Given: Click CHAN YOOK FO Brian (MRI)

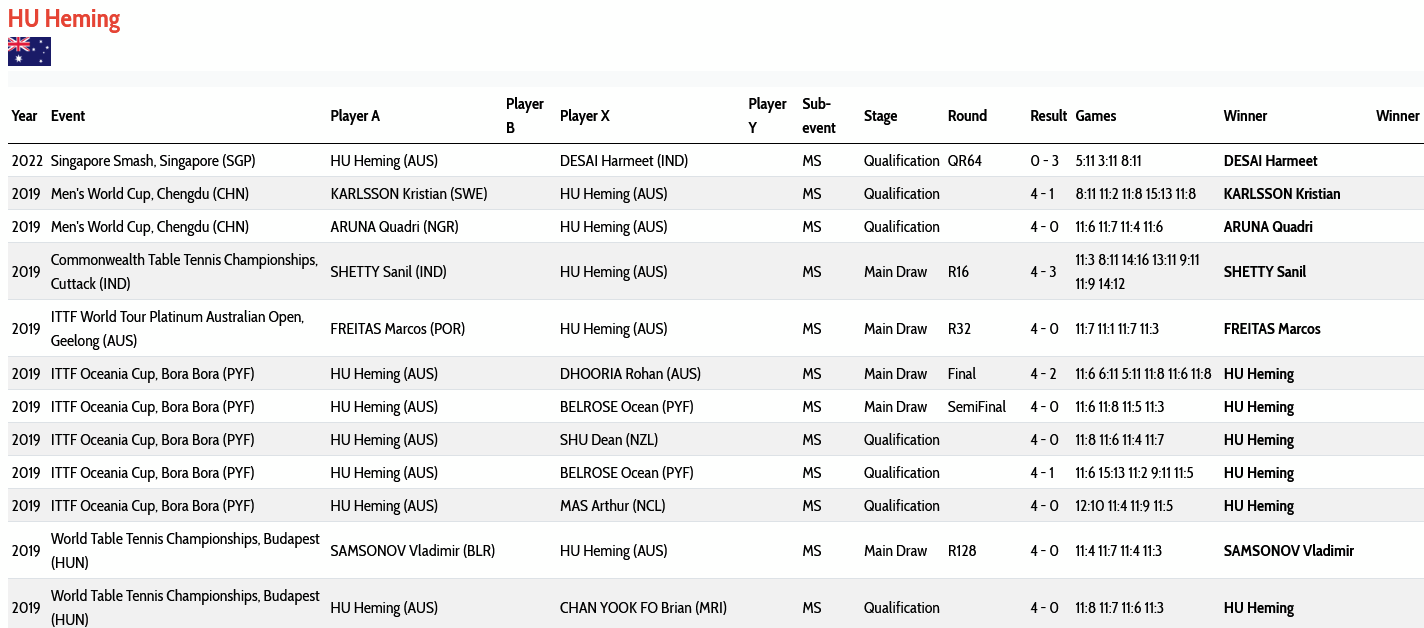Looking at the screenshot, I should [643, 608].
